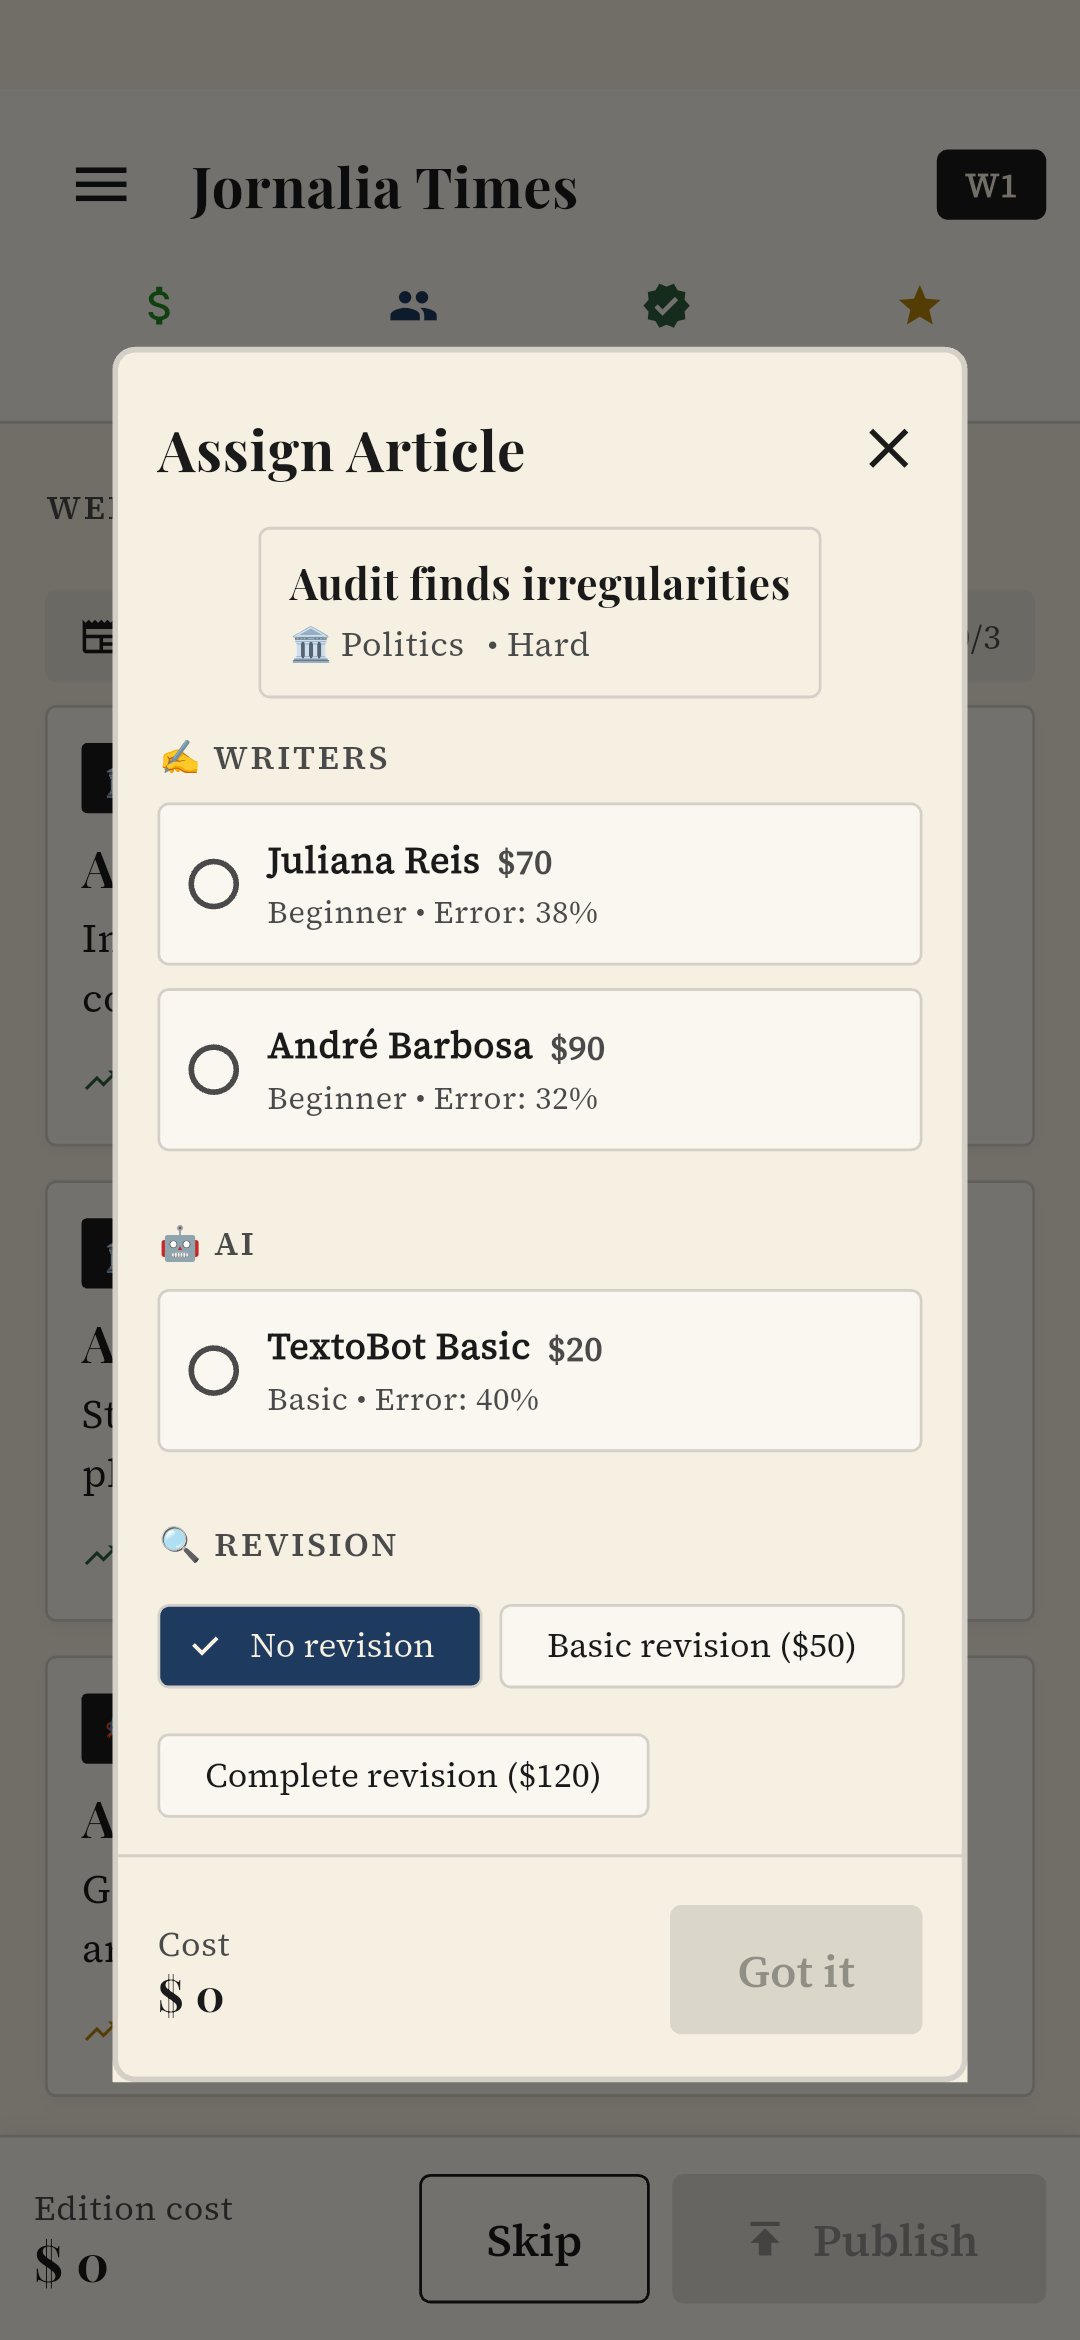Tap the verified credibility badge icon

click(x=666, y=306)
